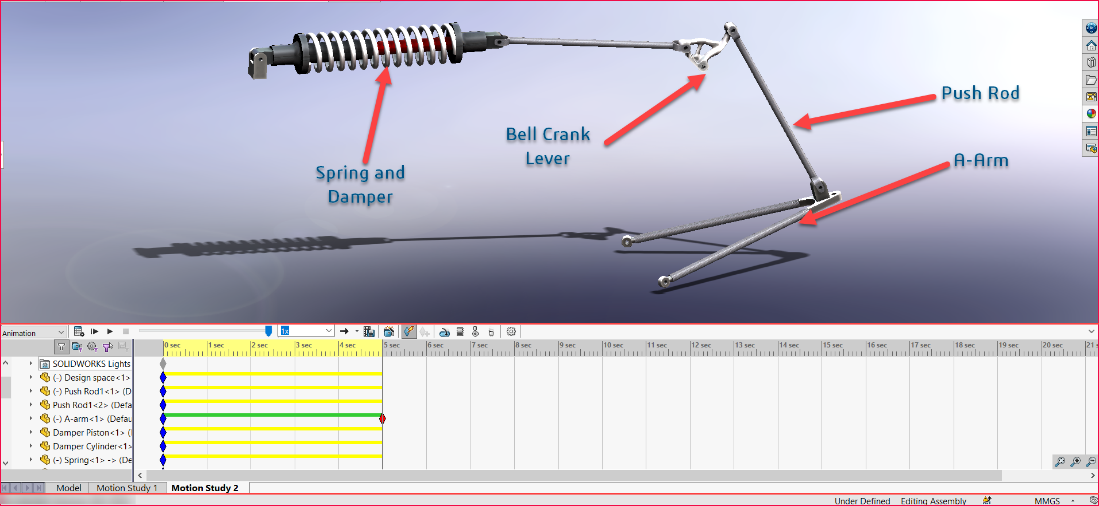
Task: Play the animation from start
Action: (x=94, y=331)
